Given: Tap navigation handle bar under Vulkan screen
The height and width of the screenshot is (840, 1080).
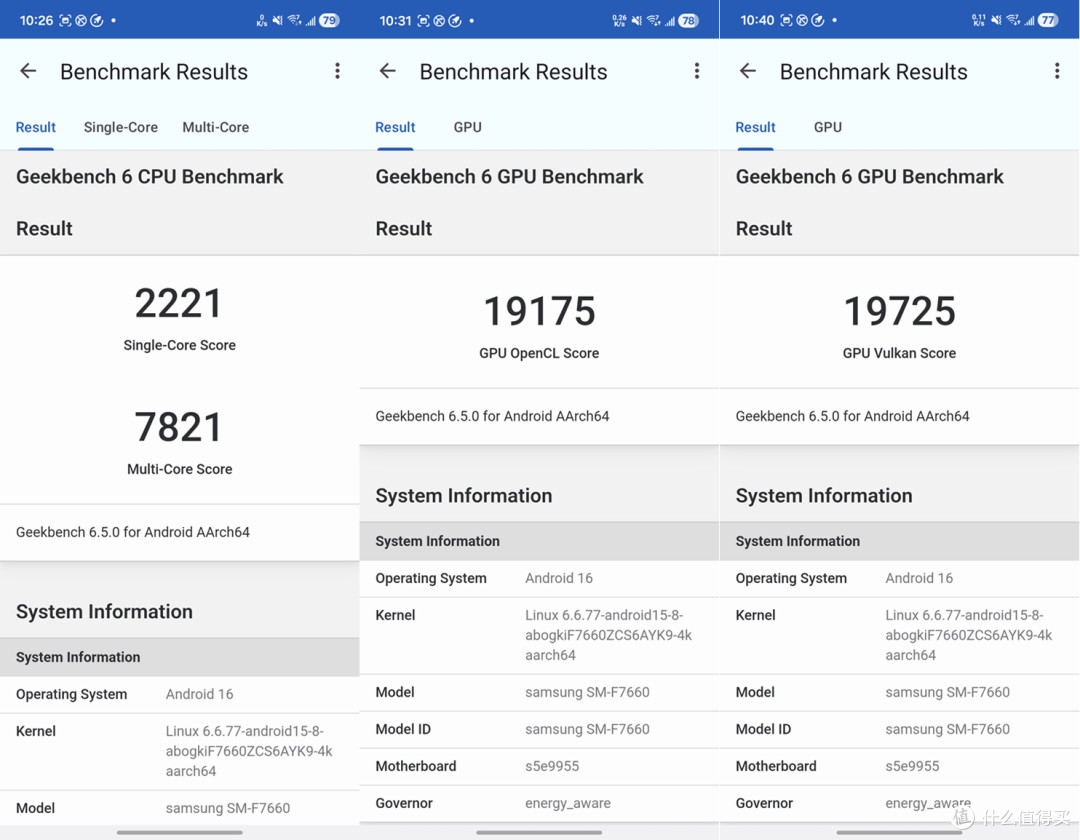Looking at the screenshot, I should coord(900,832).
